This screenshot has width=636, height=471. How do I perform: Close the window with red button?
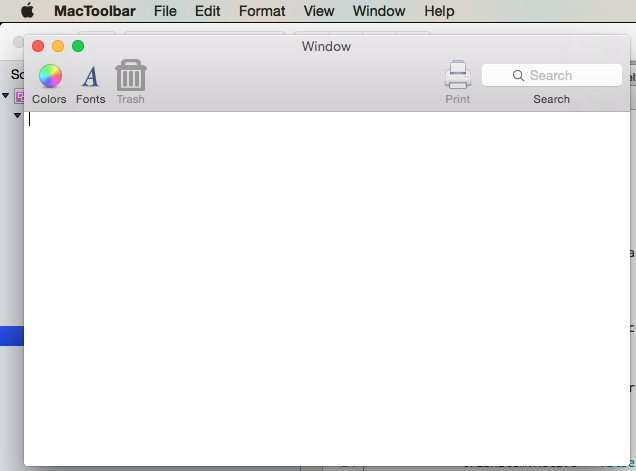pos(38,46)
